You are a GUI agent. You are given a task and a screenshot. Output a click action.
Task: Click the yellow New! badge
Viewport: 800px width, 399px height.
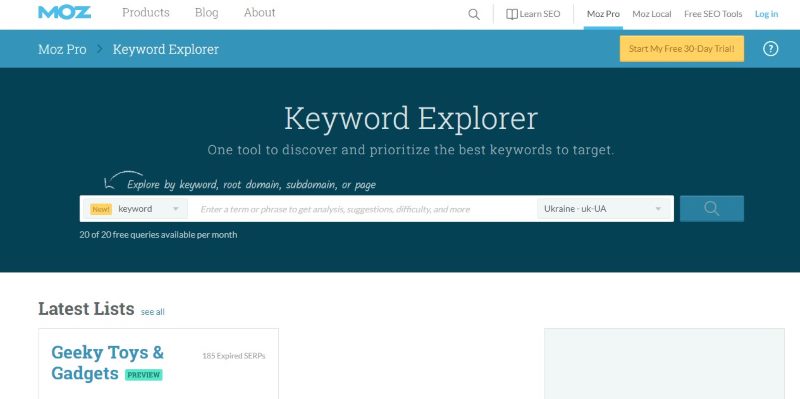[x=101, y=209]
